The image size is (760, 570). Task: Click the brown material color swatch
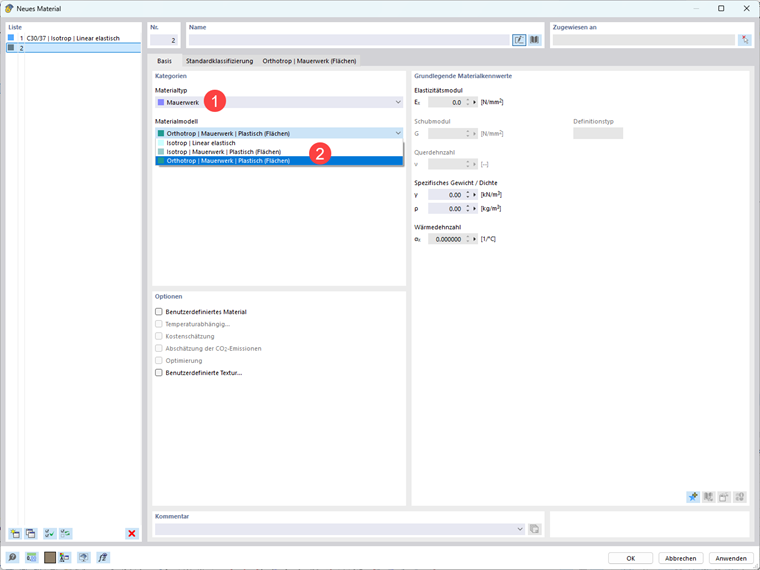pos(50,557)
